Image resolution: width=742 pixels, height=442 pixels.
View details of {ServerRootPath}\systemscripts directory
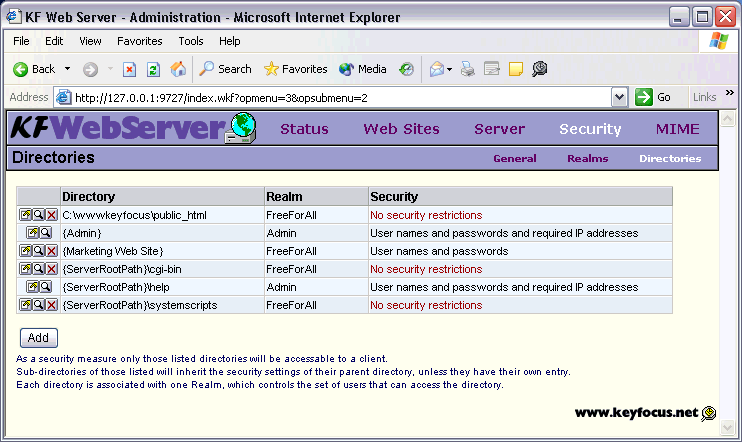point(38,305)
